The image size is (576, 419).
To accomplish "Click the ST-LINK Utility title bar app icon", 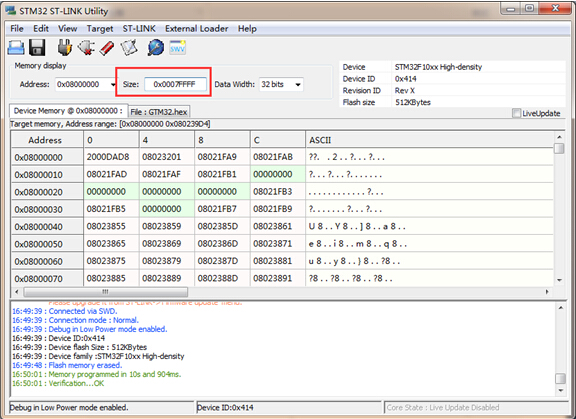I will 11,11.
